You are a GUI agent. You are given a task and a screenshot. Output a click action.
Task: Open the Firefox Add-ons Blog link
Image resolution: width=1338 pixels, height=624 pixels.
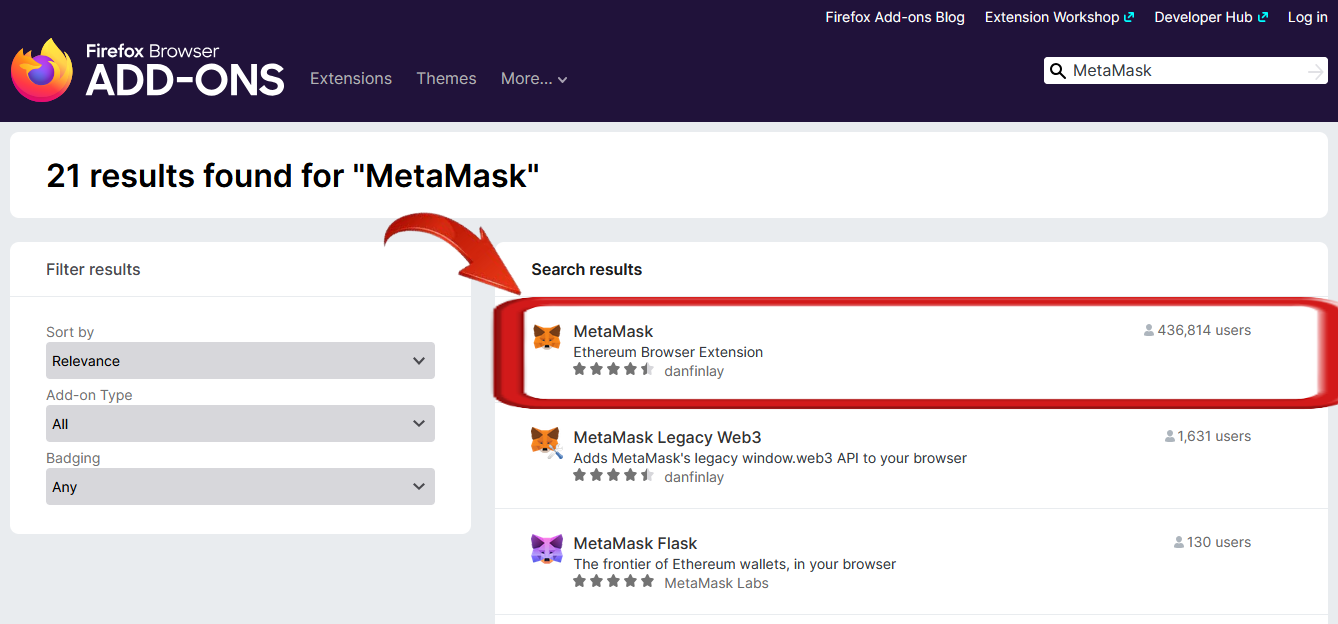(x=895, y=17)
